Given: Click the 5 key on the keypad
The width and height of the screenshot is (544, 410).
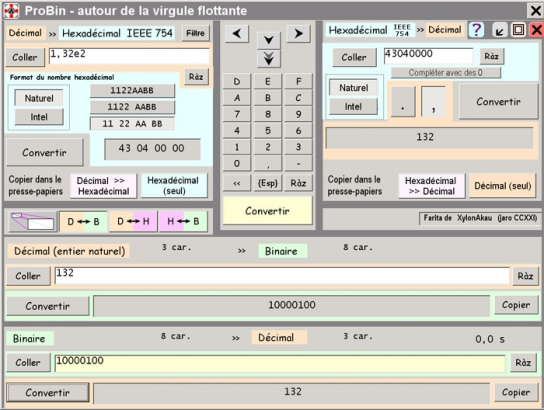Looking at the screenshot, I should (x=268, y=131).
